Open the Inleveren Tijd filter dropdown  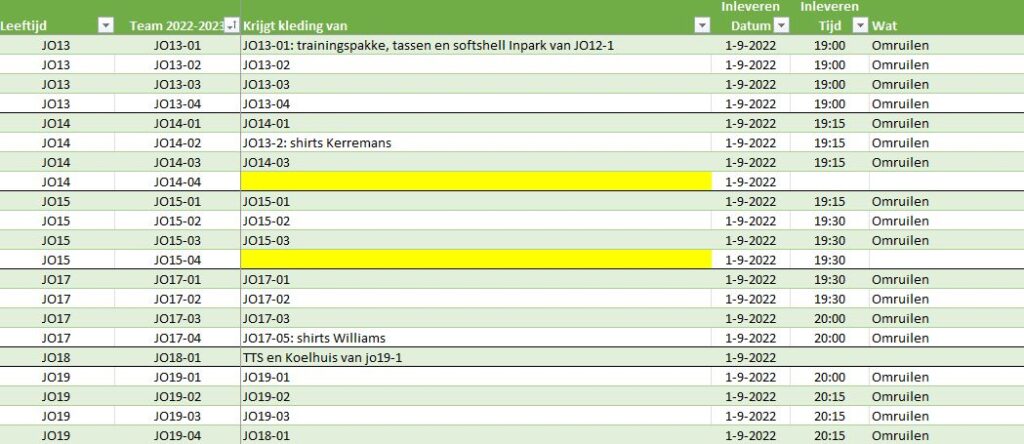pos(861,25)
